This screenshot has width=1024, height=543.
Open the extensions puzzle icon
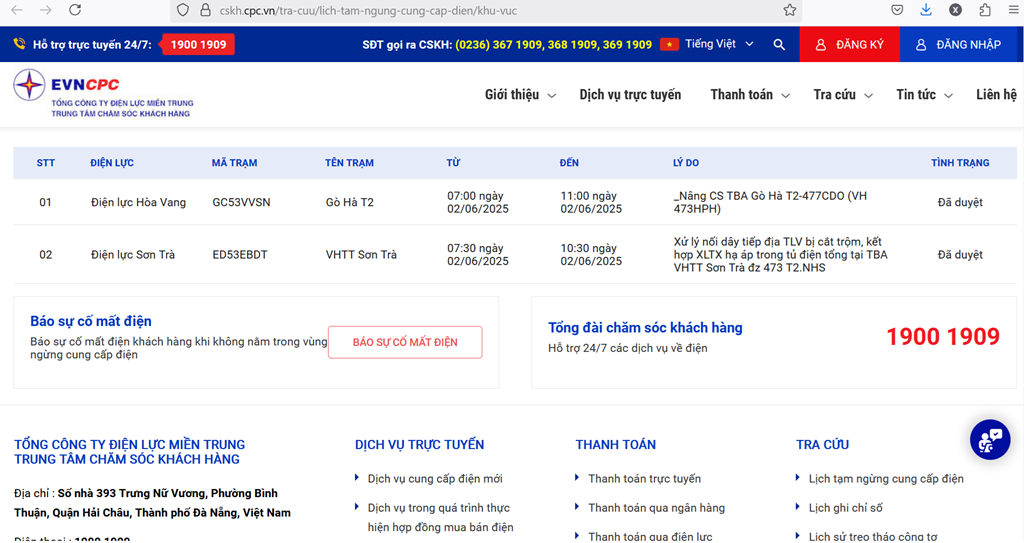985,10
